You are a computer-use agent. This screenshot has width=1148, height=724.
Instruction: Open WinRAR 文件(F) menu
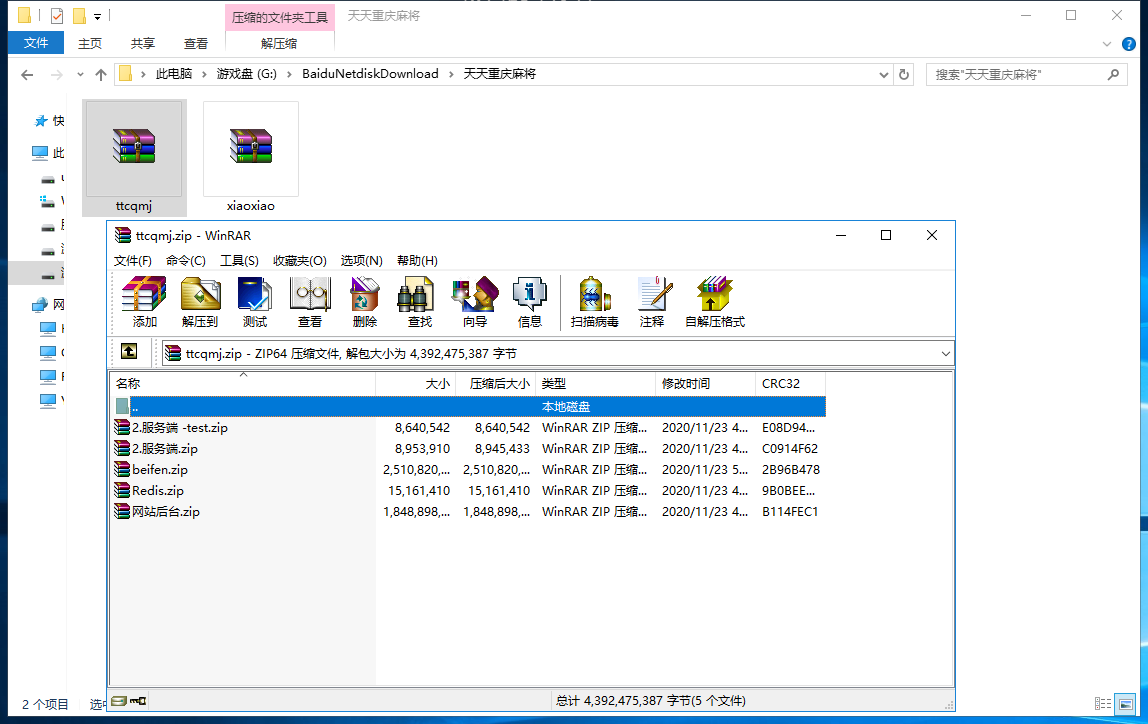[x=133, y=261]
